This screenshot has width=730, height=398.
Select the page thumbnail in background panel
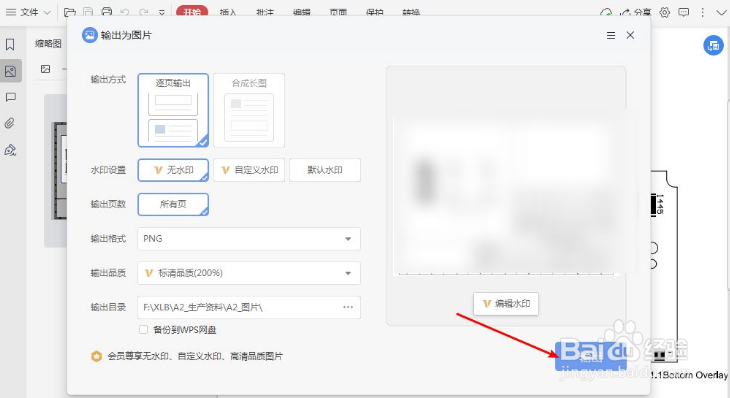[59, 170]
